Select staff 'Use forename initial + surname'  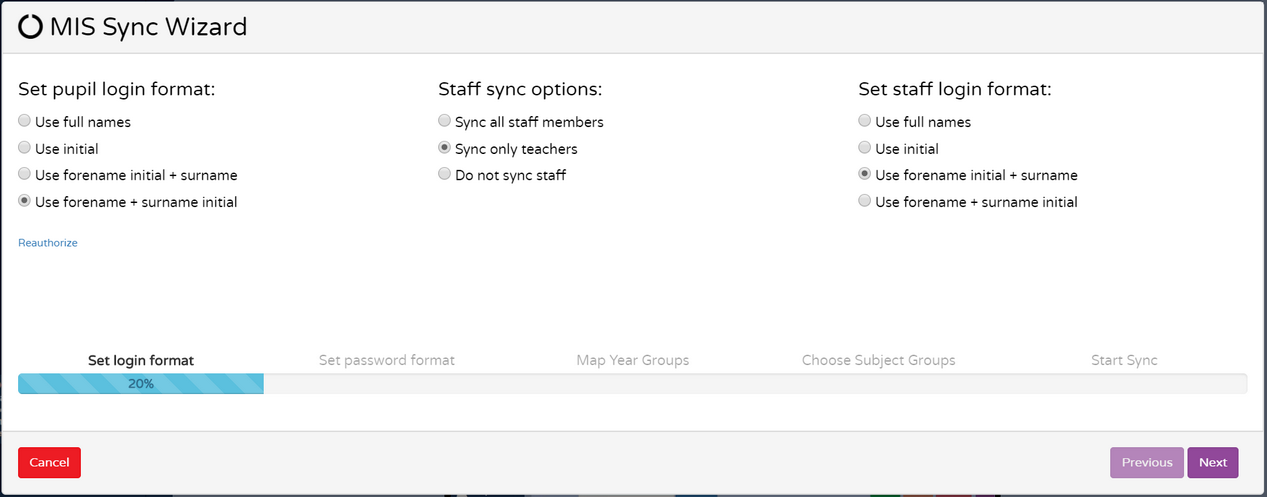[x=865, y=175]
